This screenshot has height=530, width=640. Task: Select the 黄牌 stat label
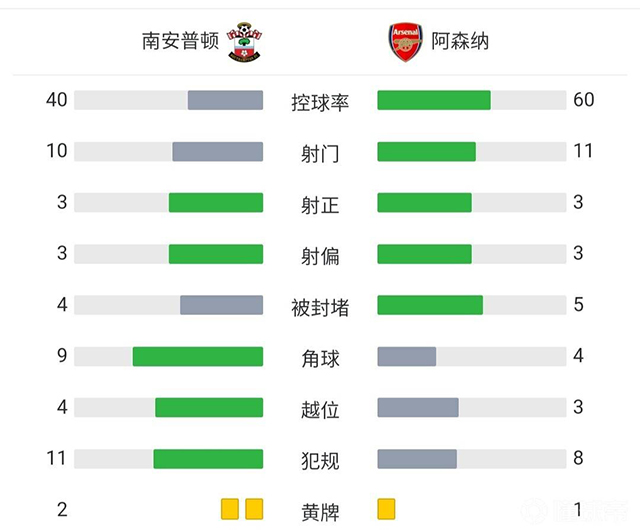click(320, 511)
